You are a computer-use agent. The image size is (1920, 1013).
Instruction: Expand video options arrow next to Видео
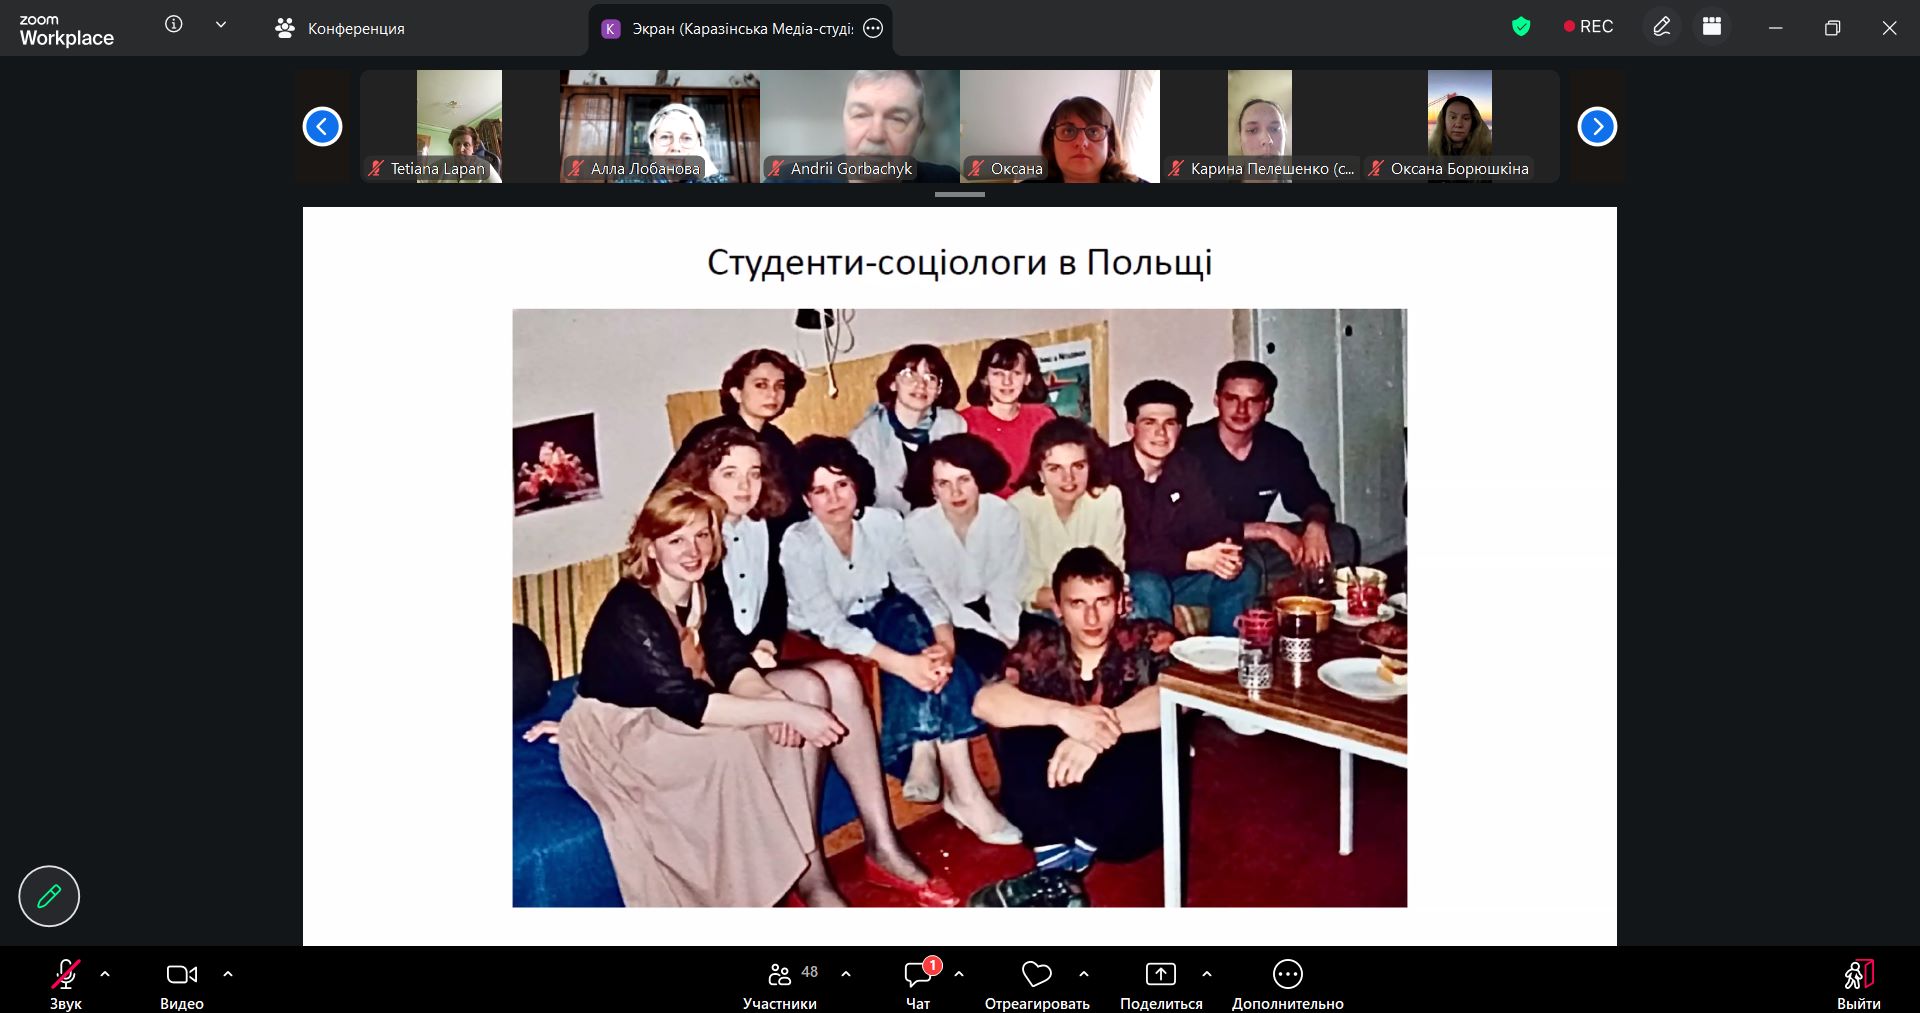228,974
